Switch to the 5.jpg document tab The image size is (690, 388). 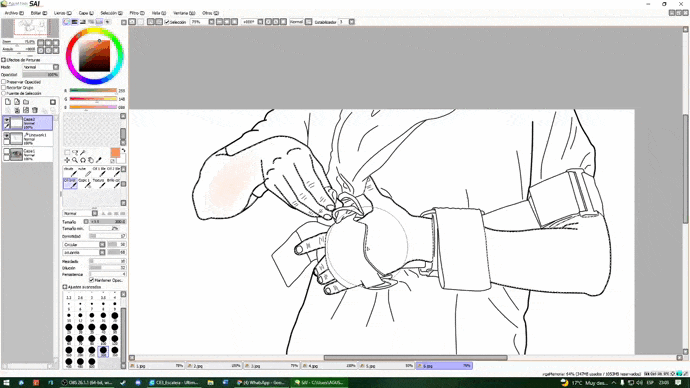(x=387, y=366)
